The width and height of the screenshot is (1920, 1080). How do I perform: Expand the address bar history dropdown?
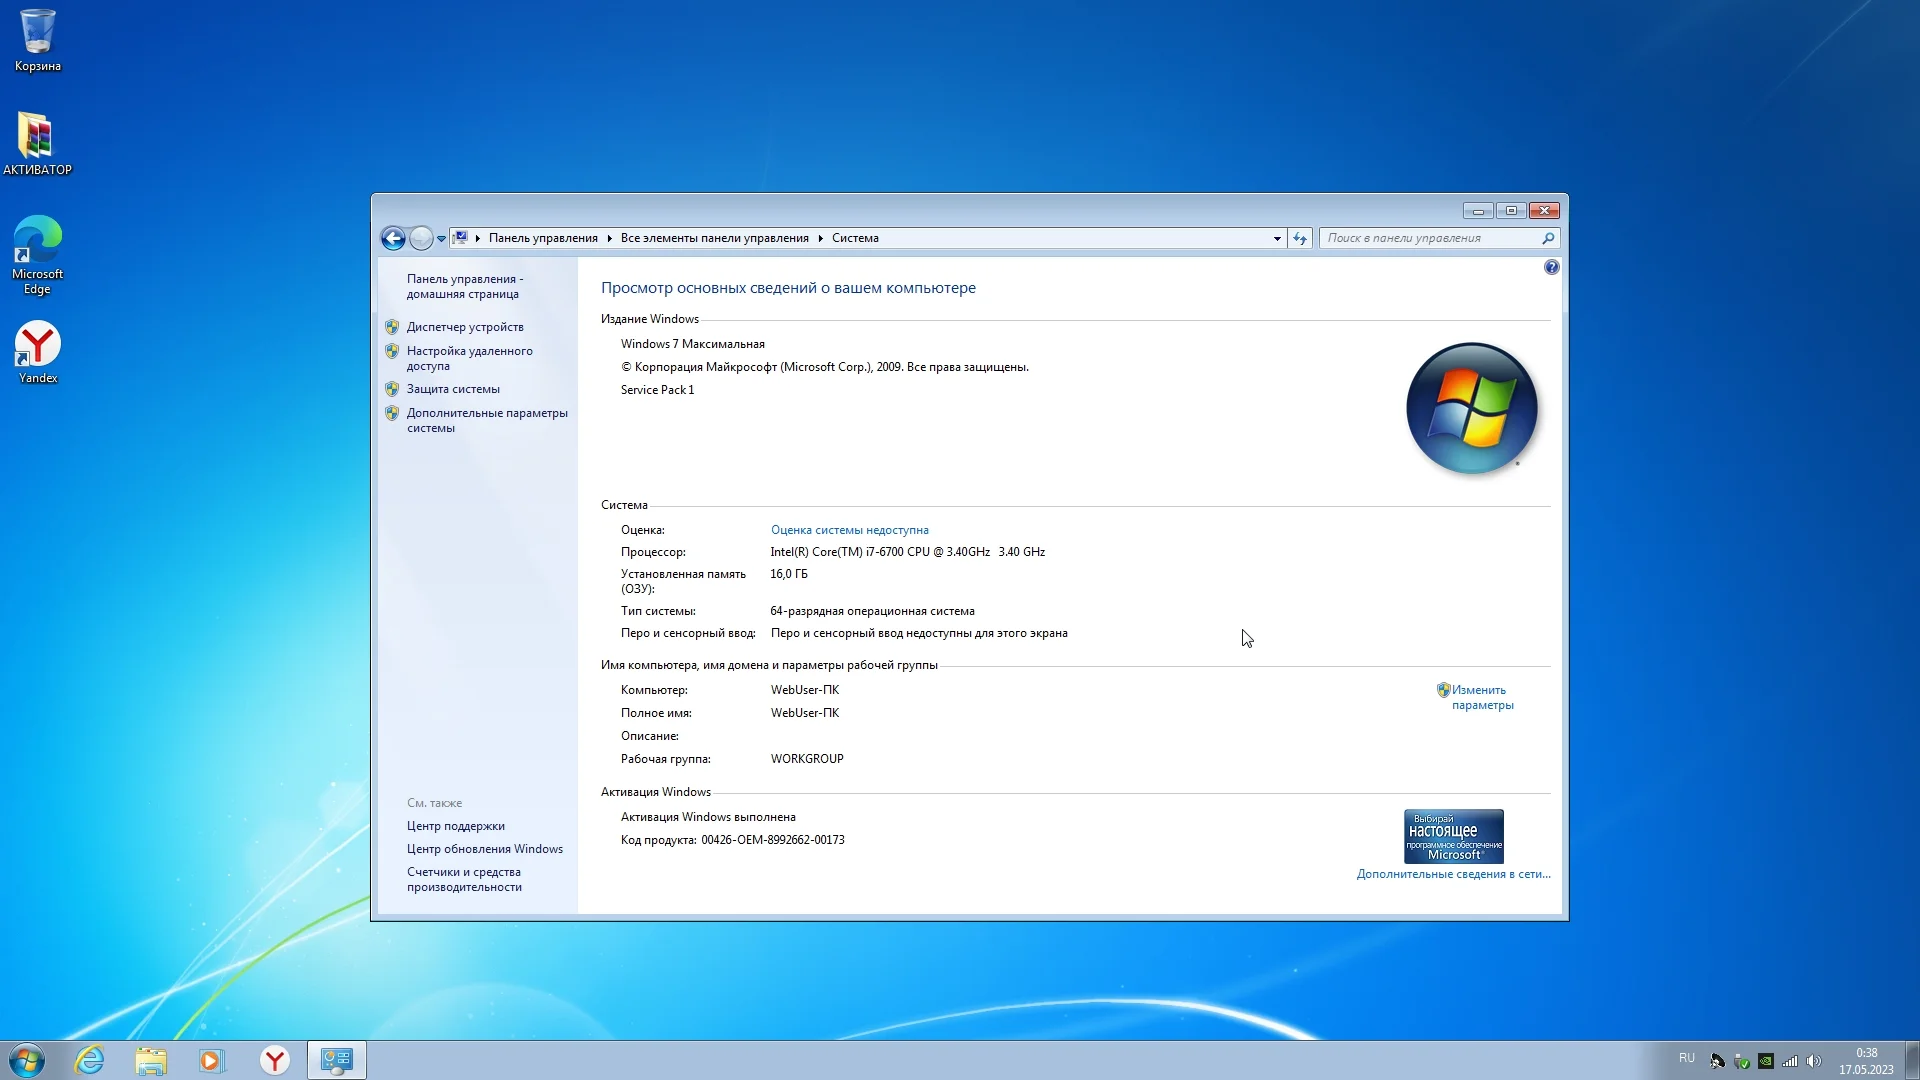(x=1277, y=238)
